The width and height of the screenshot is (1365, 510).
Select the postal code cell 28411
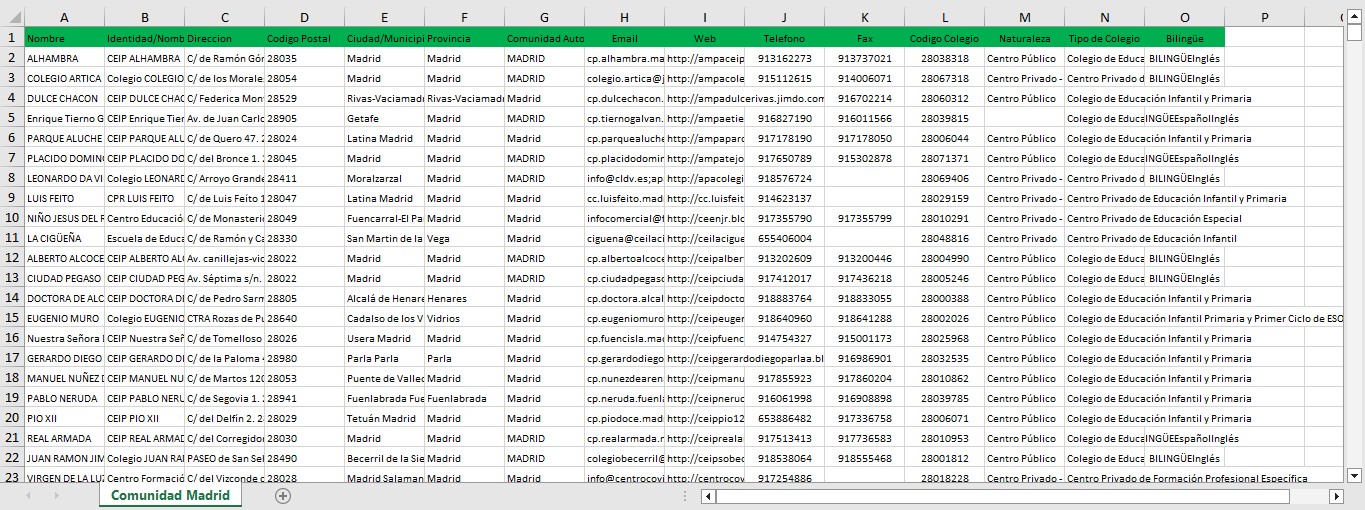[304, 178]
